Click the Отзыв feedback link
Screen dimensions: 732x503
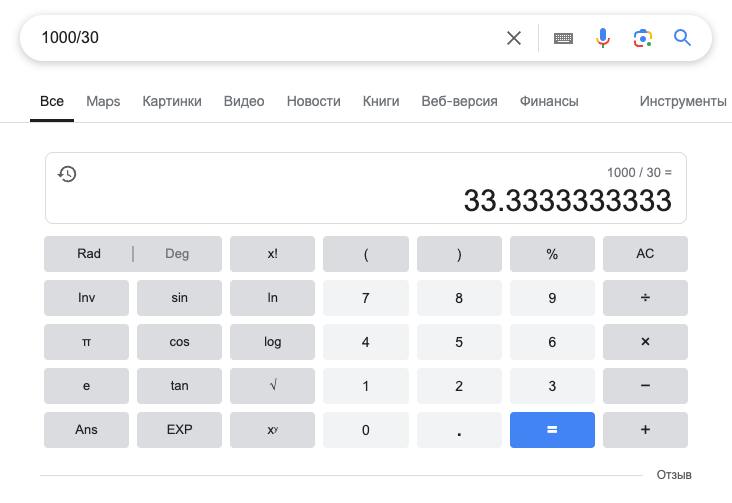tap(674, 475)
